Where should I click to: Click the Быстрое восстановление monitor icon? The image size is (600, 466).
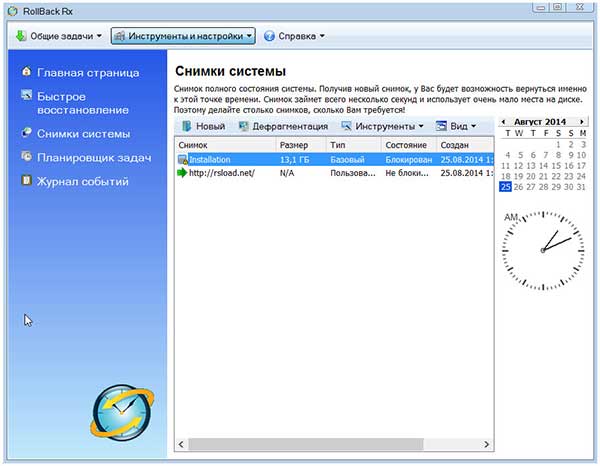26,95
